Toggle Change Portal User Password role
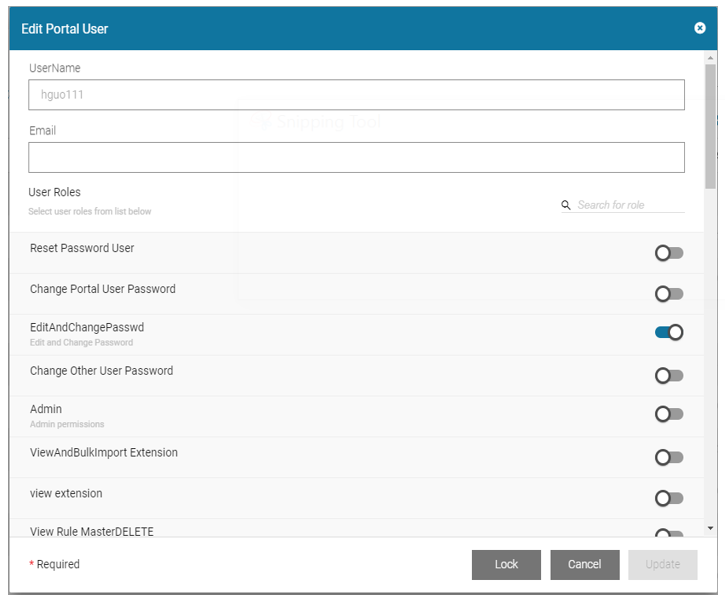Image resolution: width=725 pixels, height=602 pixels. 669,294
